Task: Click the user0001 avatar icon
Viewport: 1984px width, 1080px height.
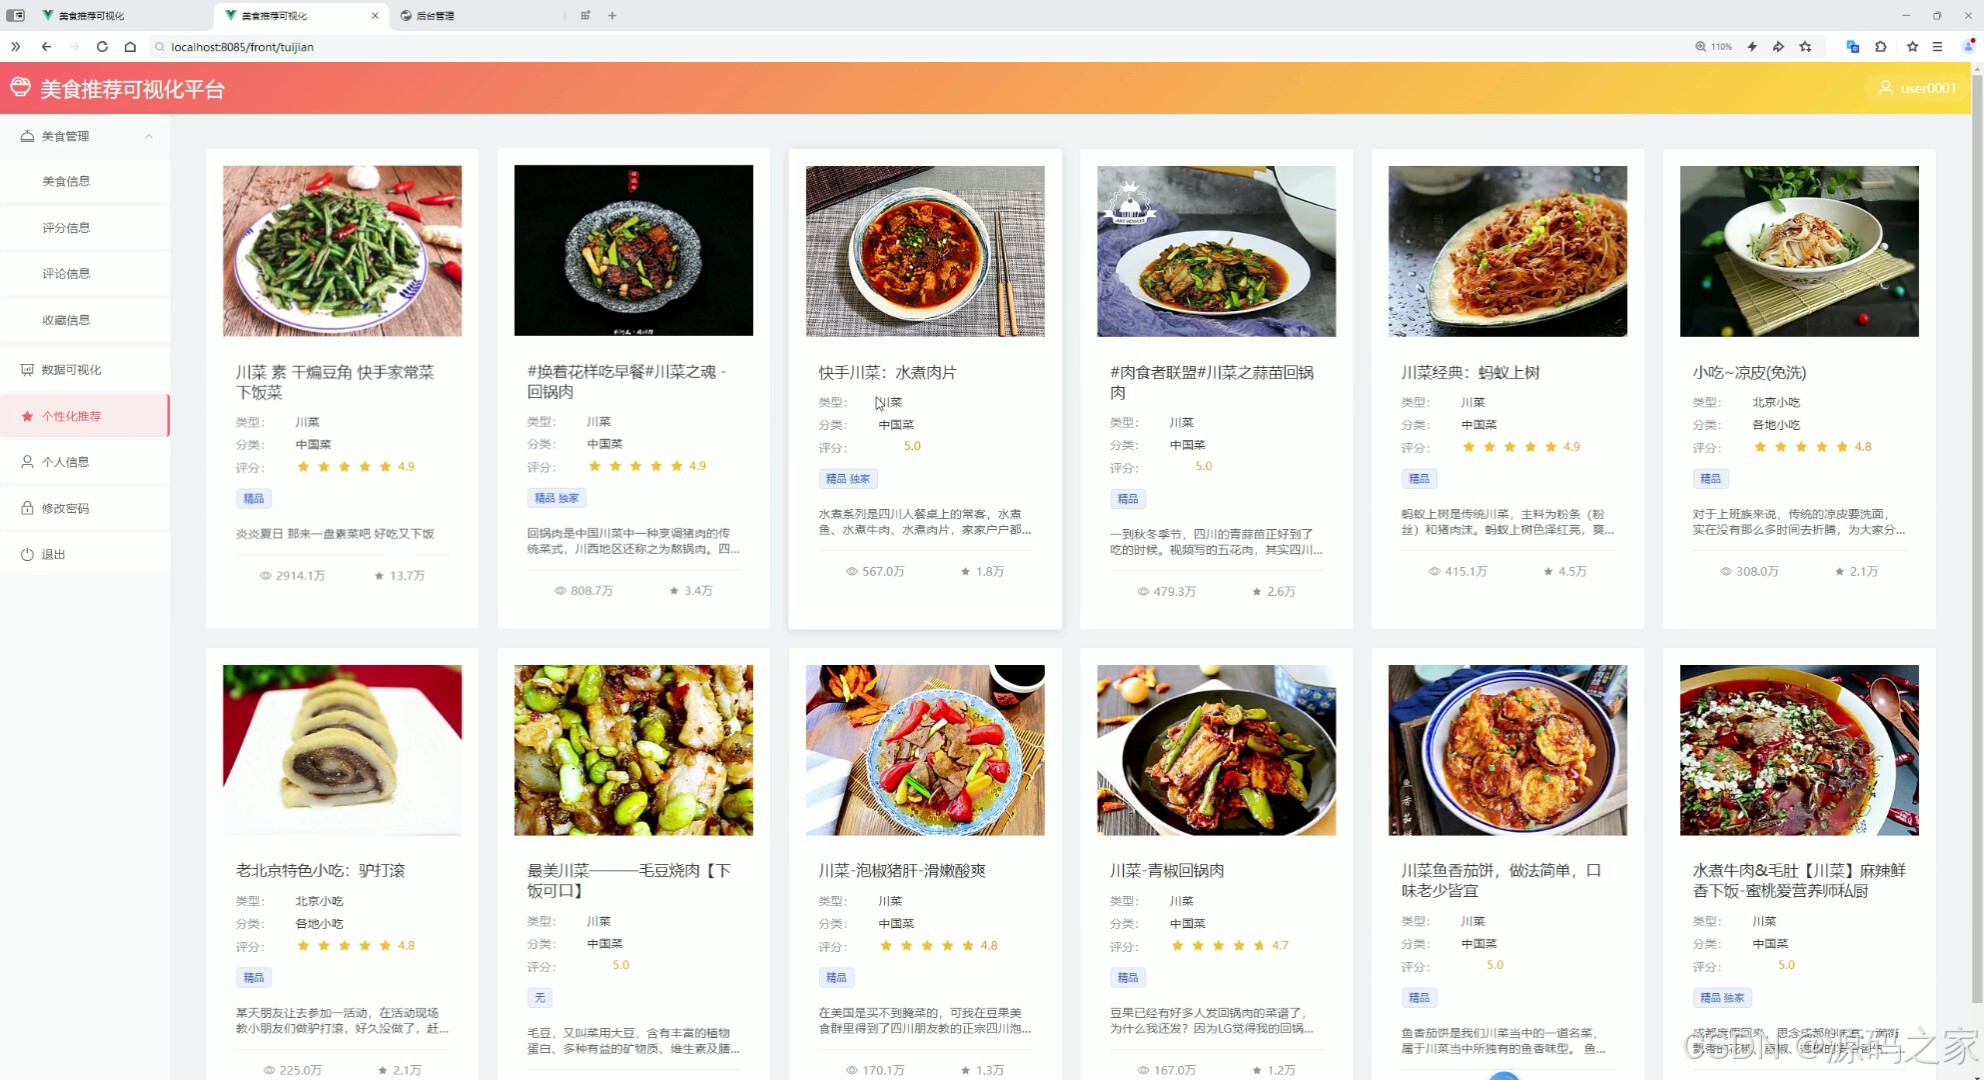Action: [1885, 88]
